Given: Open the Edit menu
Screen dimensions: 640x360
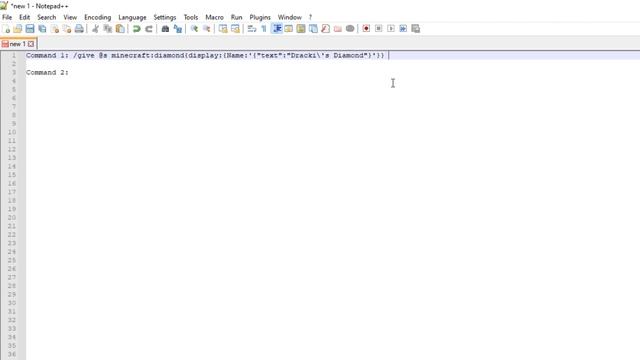Looking at the screenshot, I should coord(24,17).
